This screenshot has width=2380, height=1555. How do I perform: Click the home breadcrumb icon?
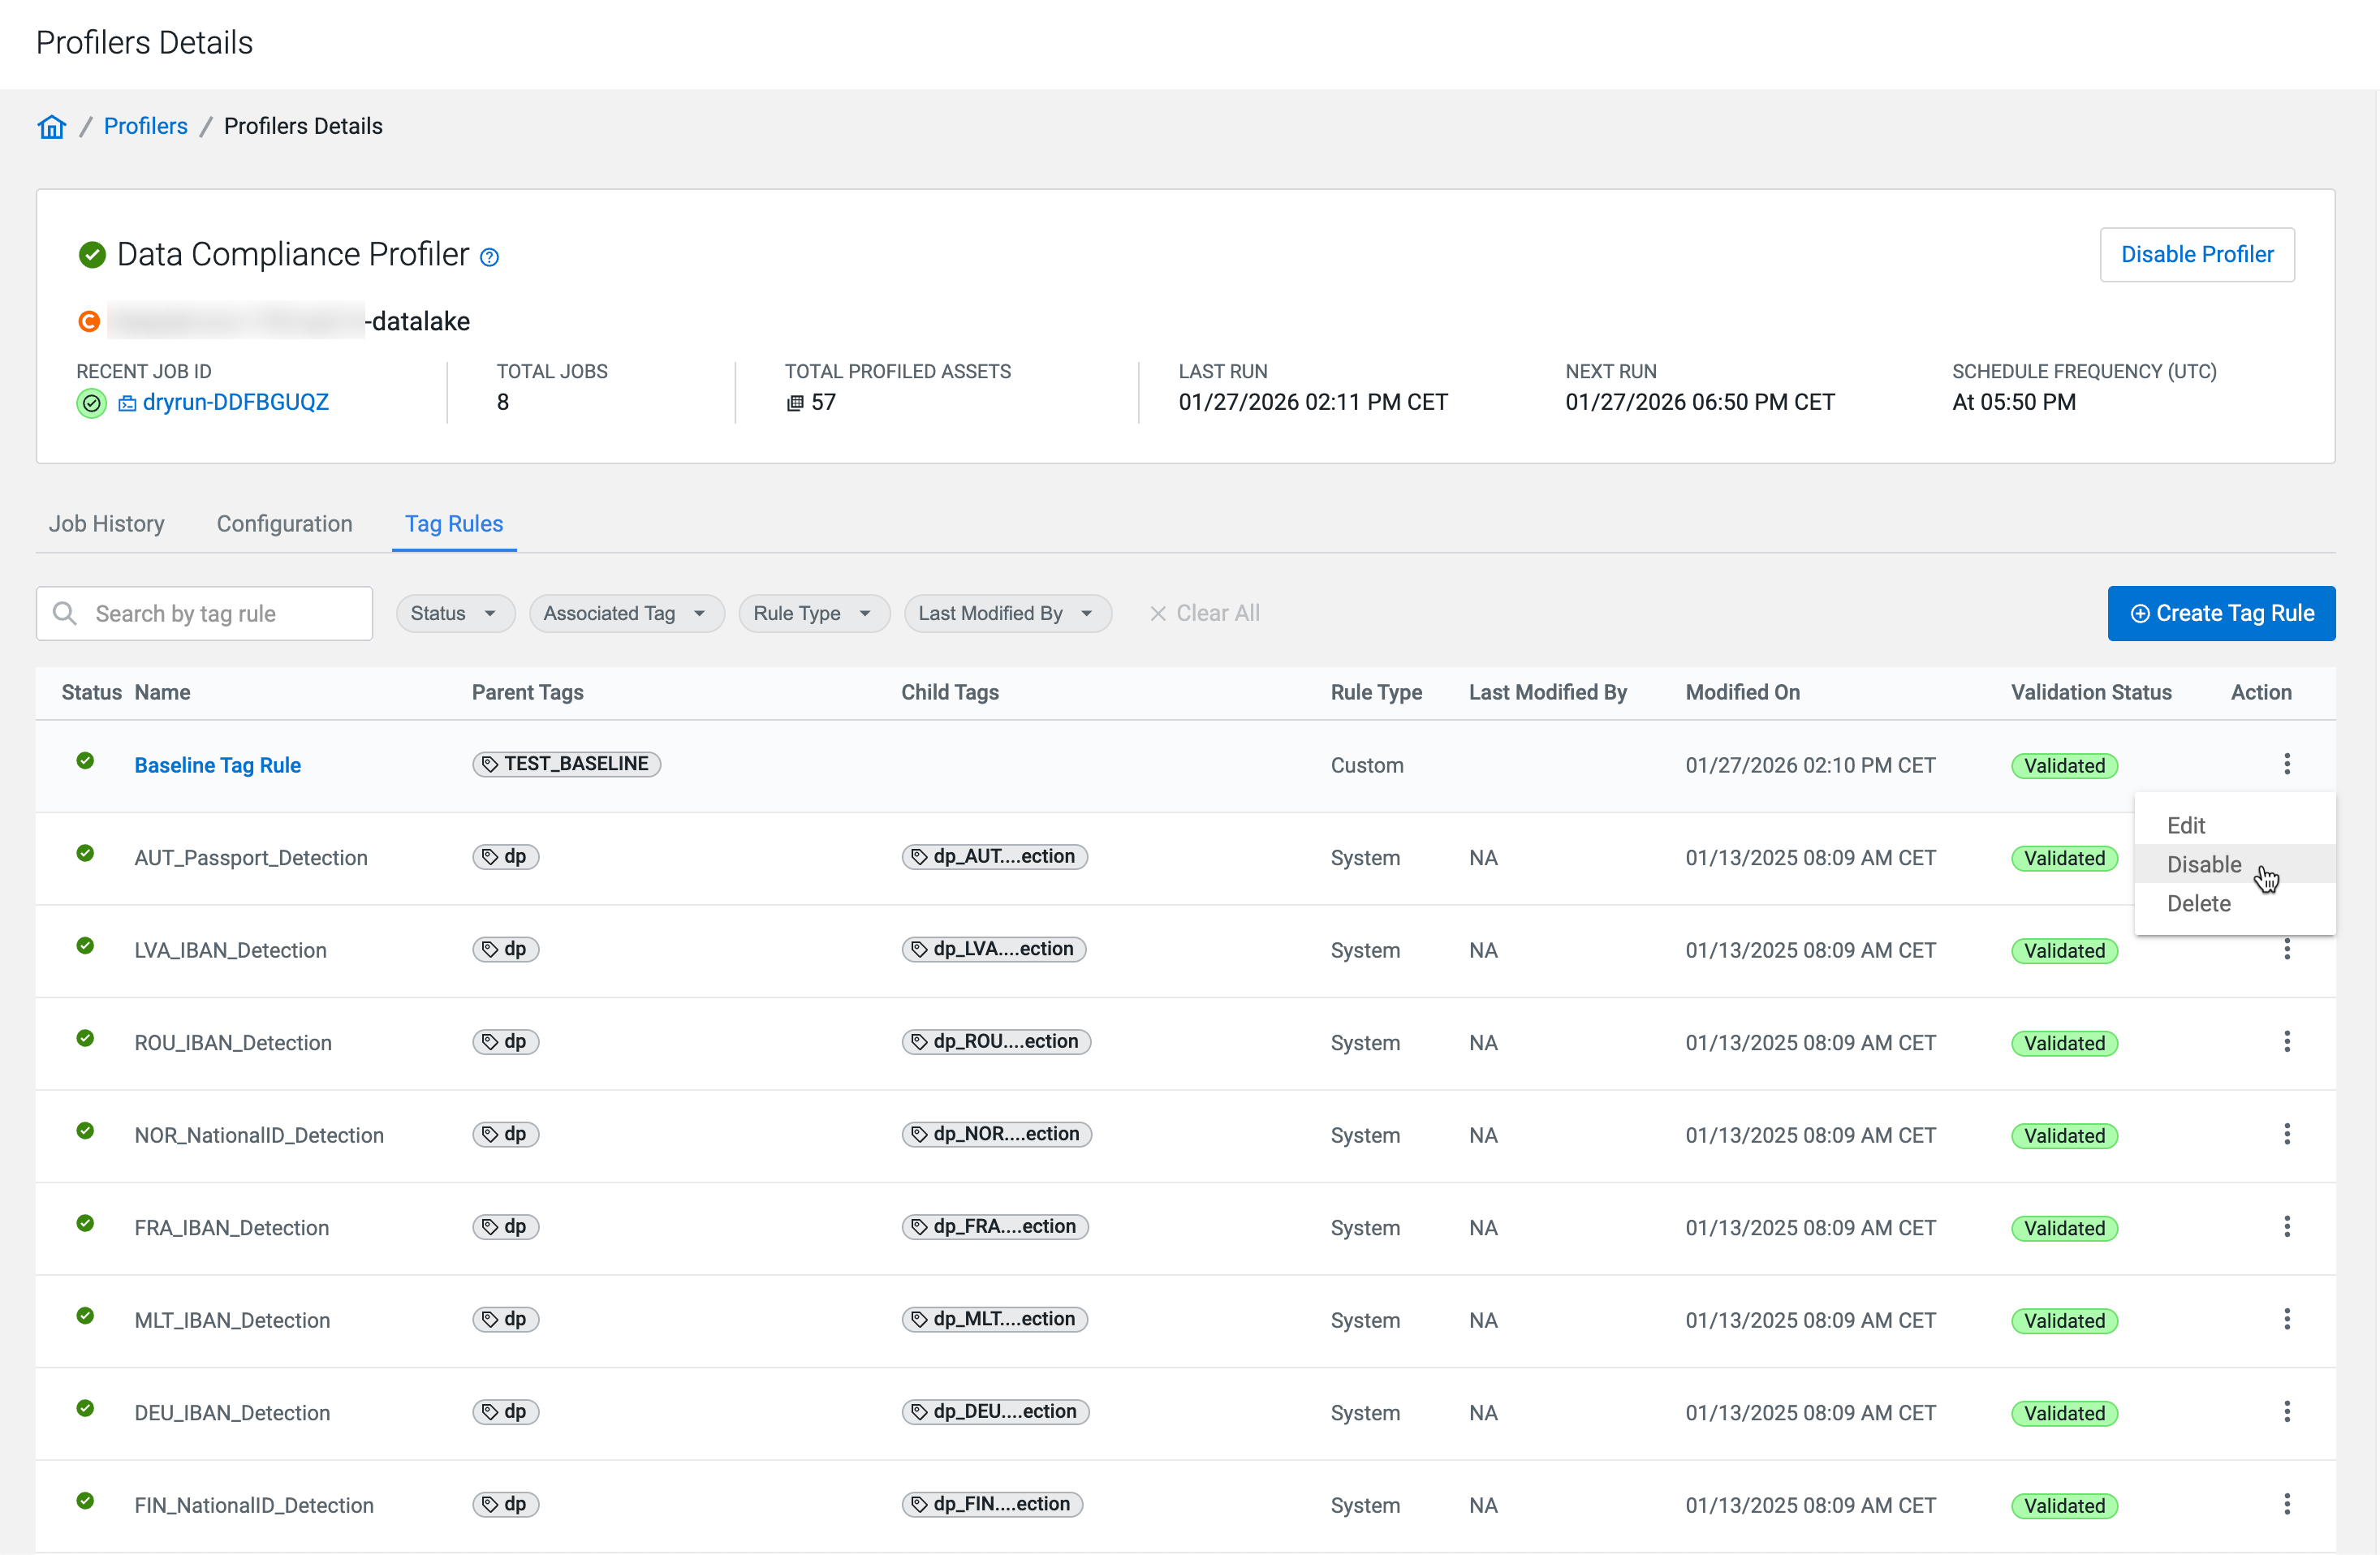52,126
